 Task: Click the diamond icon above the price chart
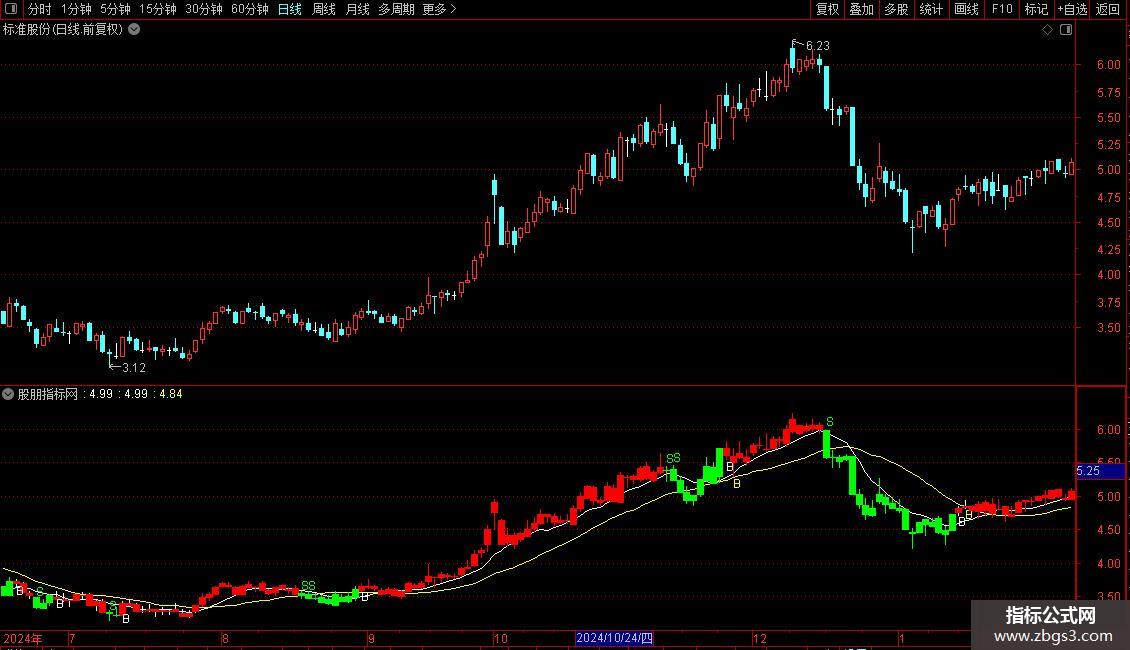pyautogui.click(x=1047, y=30)
